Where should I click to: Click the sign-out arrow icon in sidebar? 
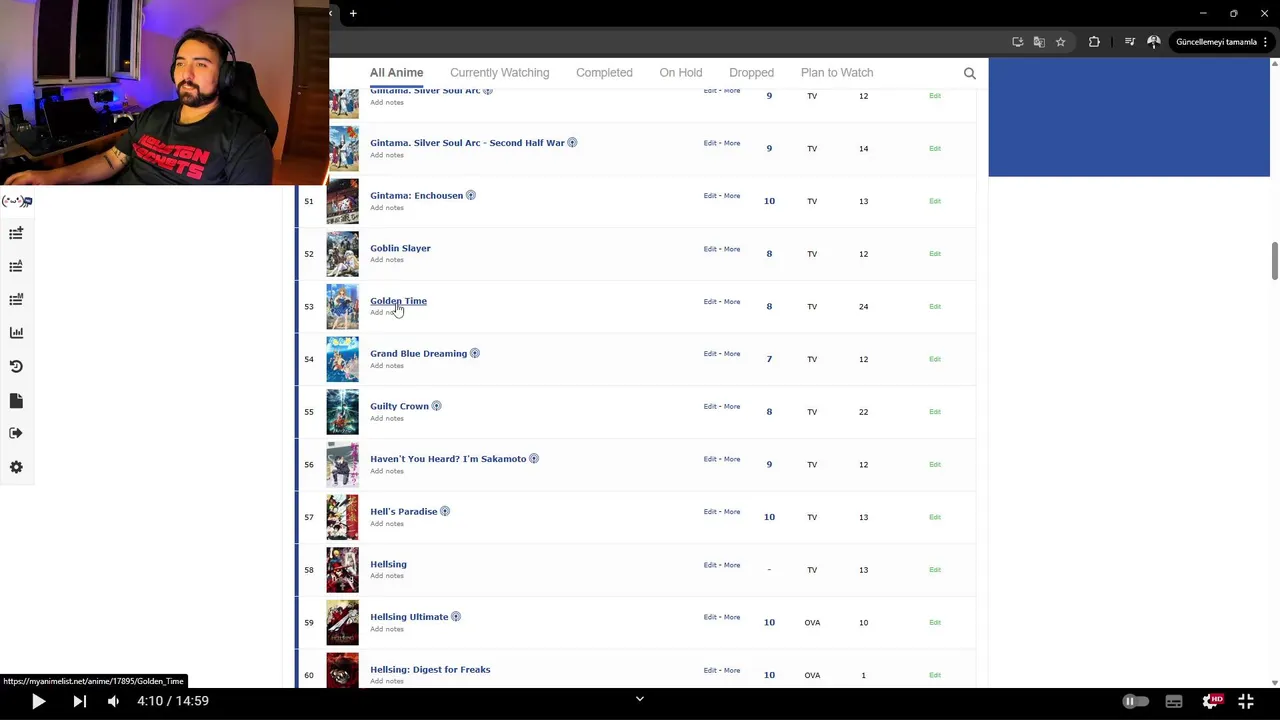click(x=16, y=433)
